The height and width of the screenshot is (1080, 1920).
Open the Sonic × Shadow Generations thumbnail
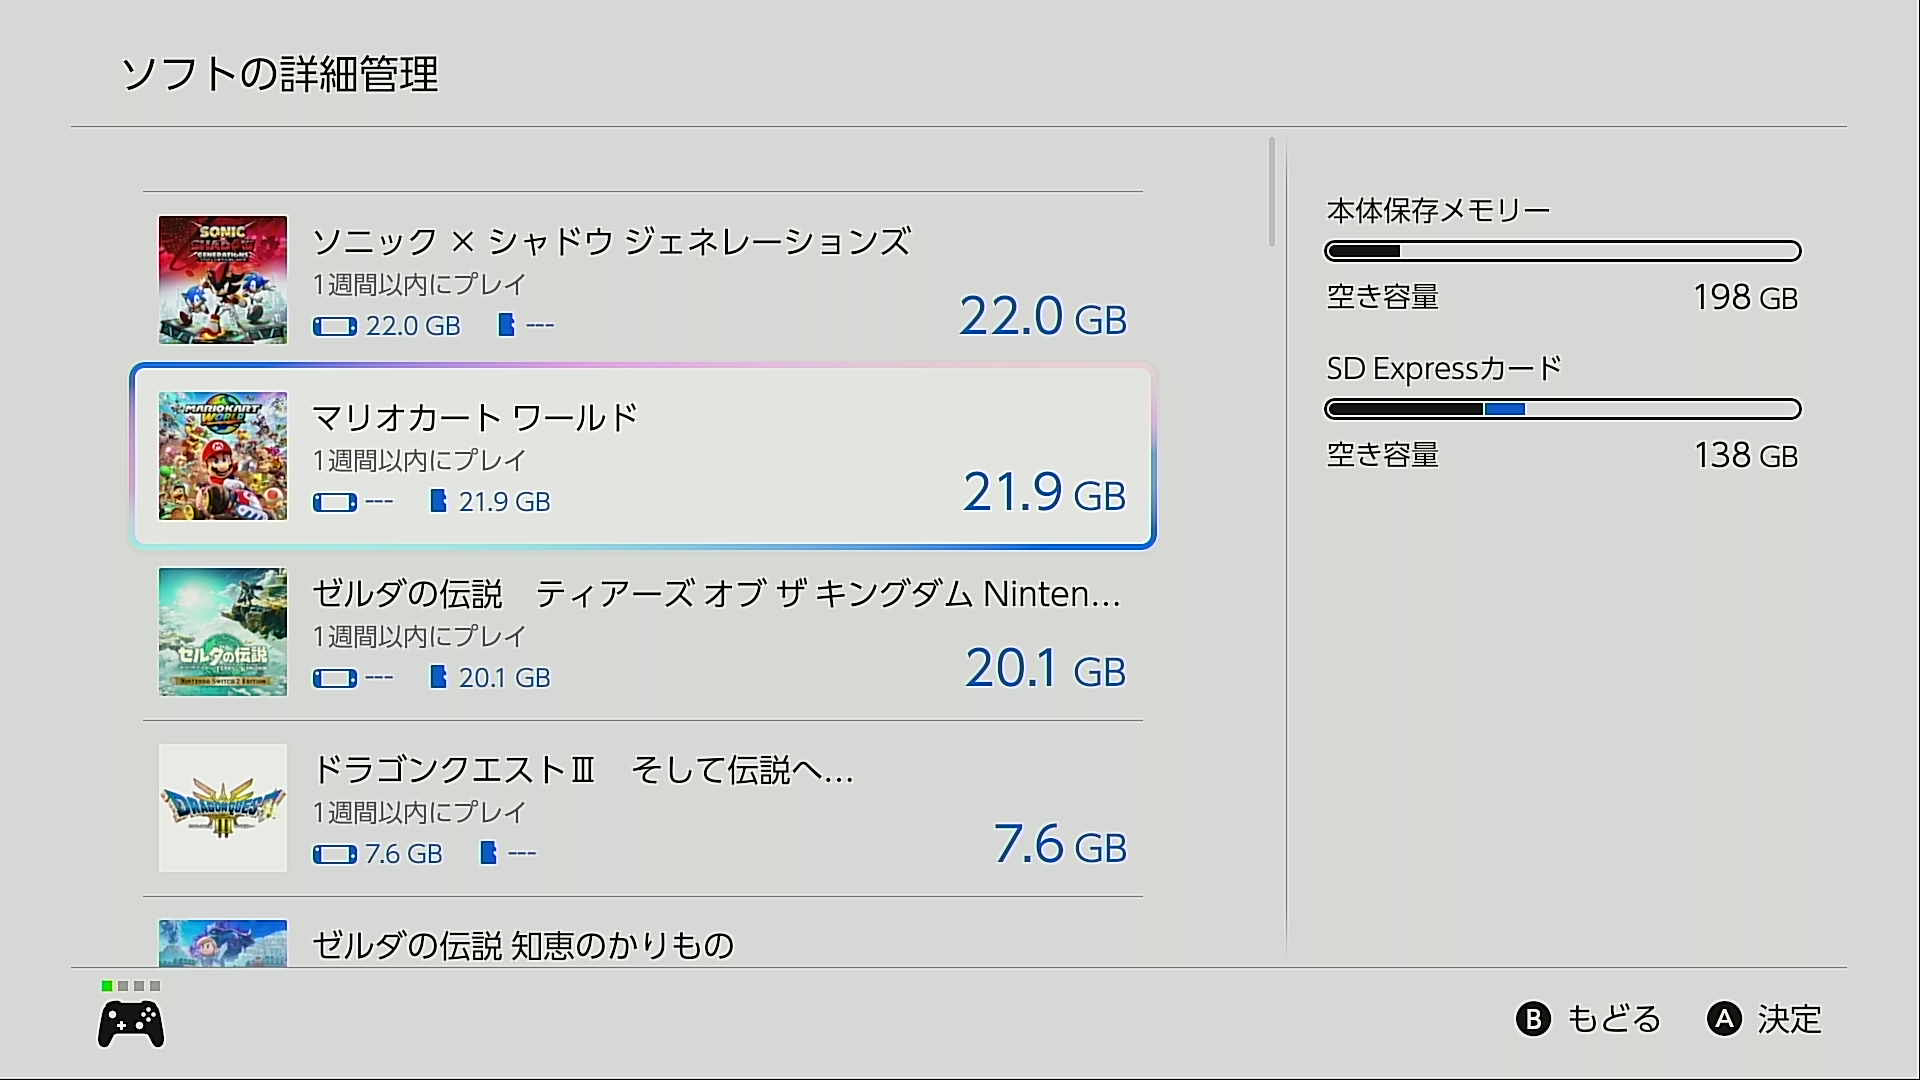pos(223,280)
